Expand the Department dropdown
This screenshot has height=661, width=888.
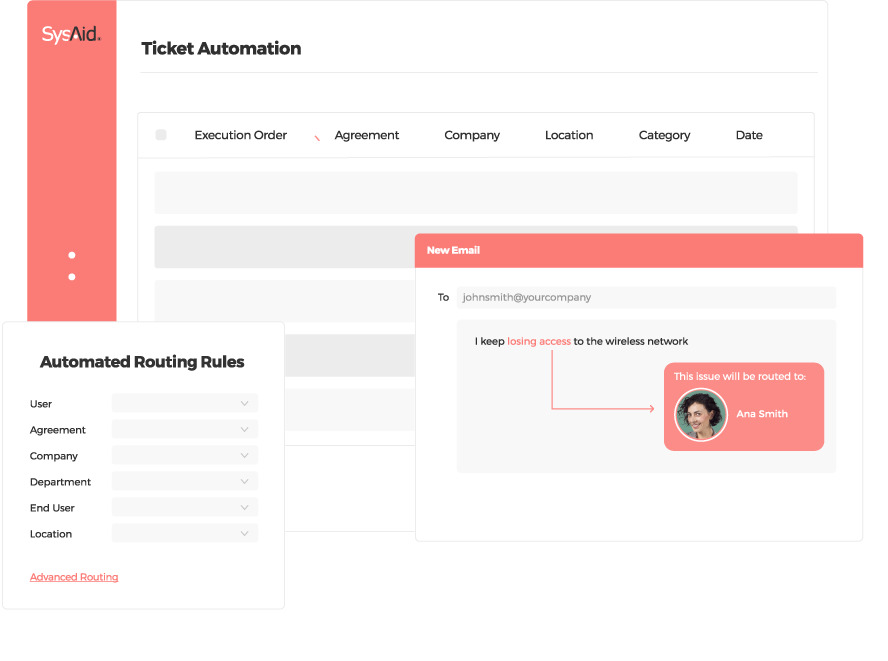pos(185,481)
